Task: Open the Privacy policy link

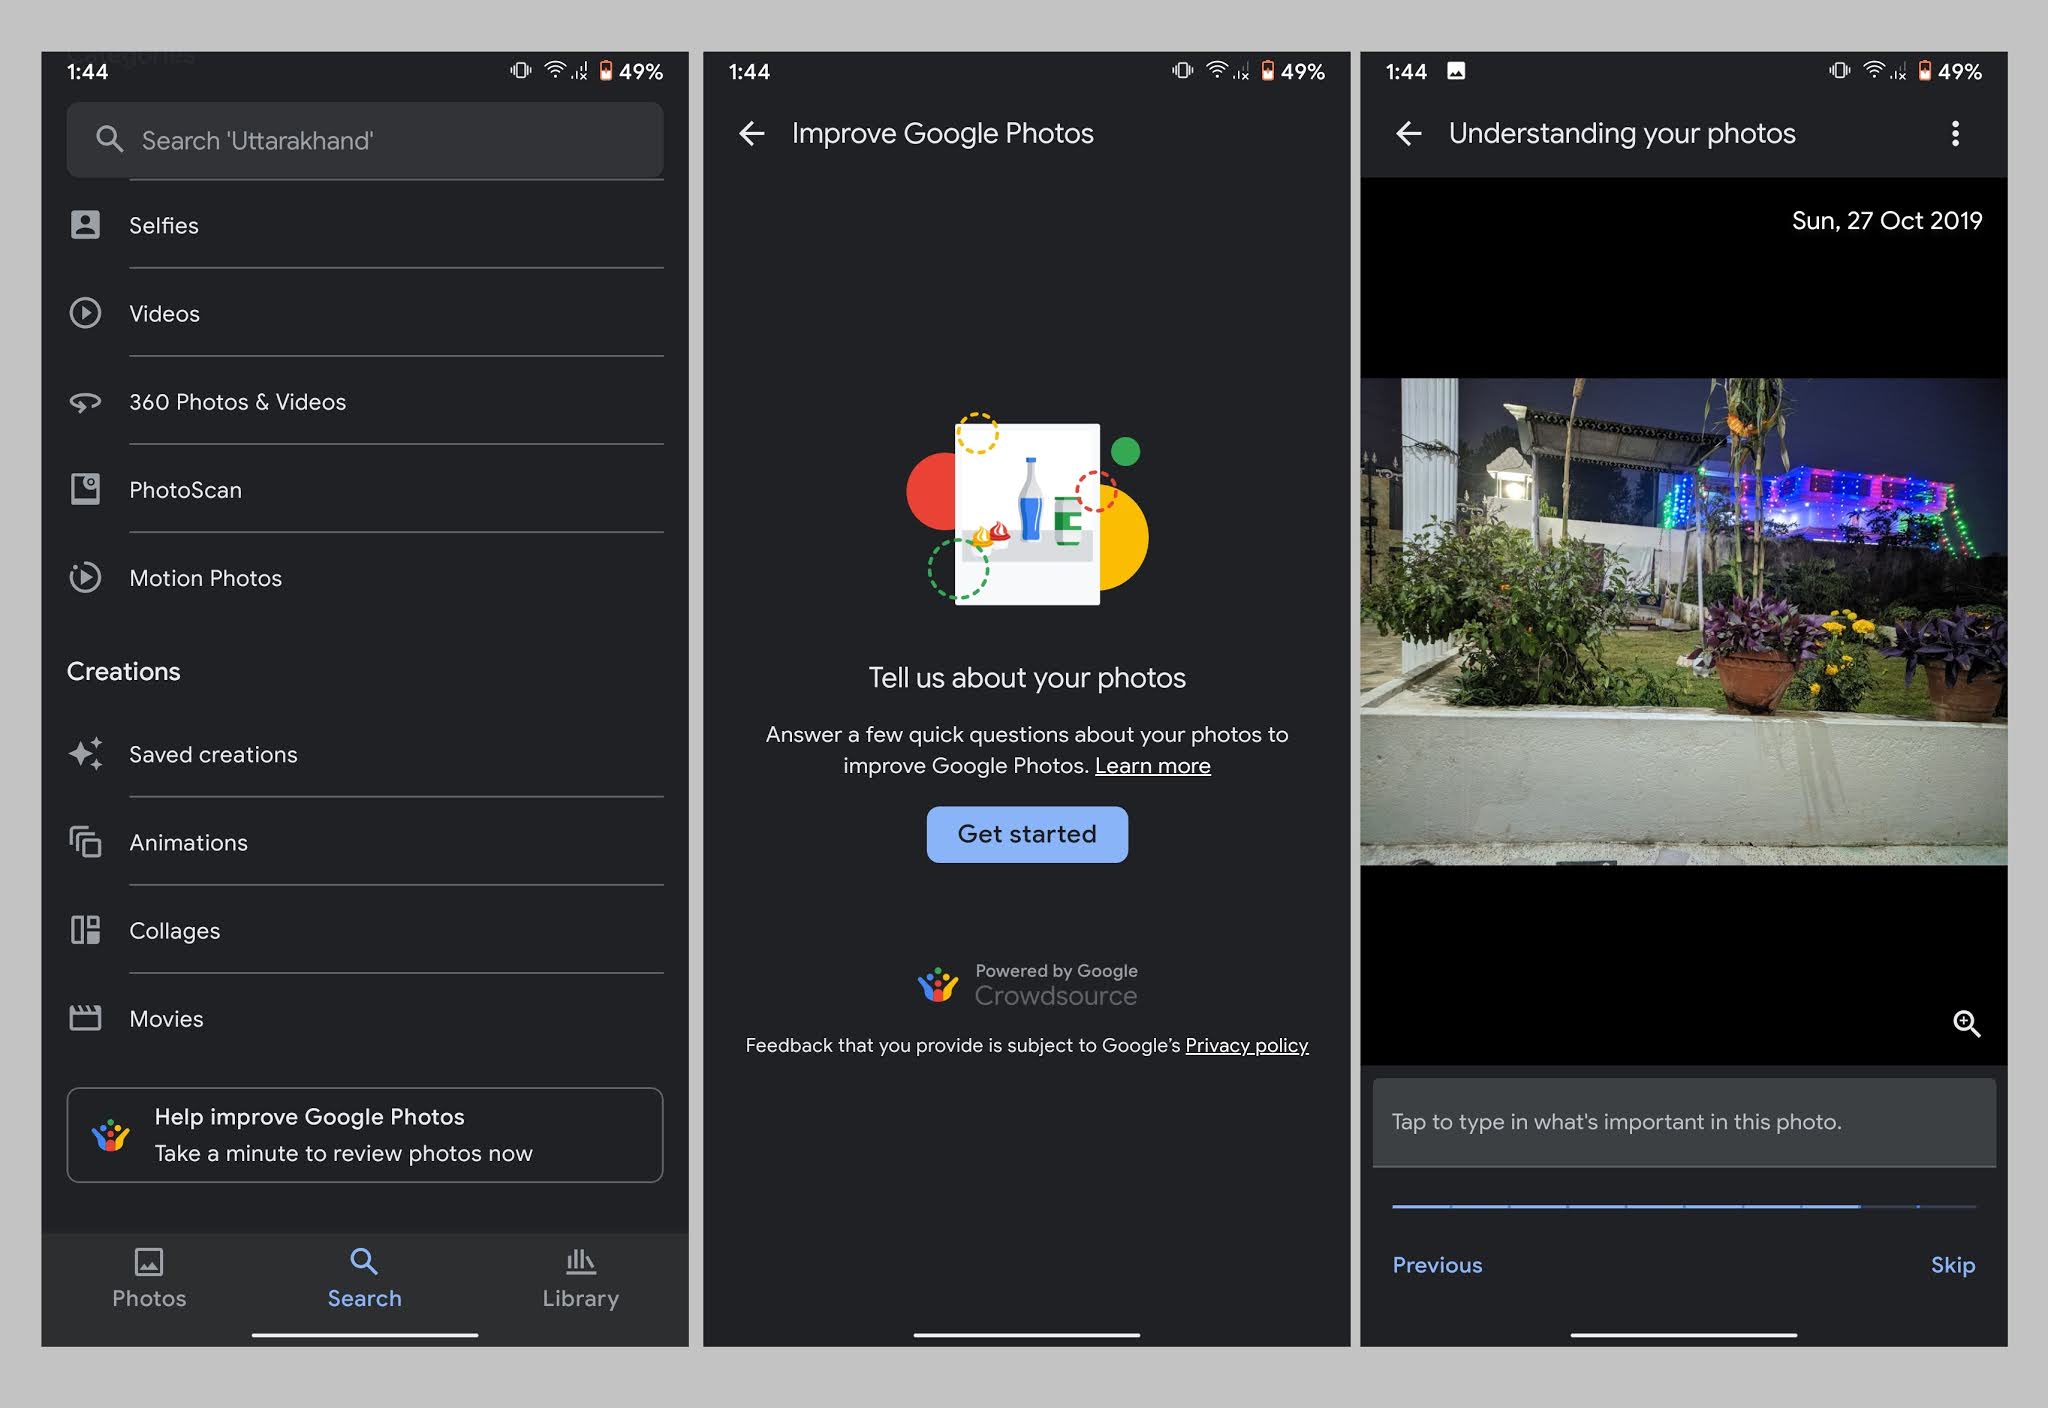Action: coord(1246,1045)
